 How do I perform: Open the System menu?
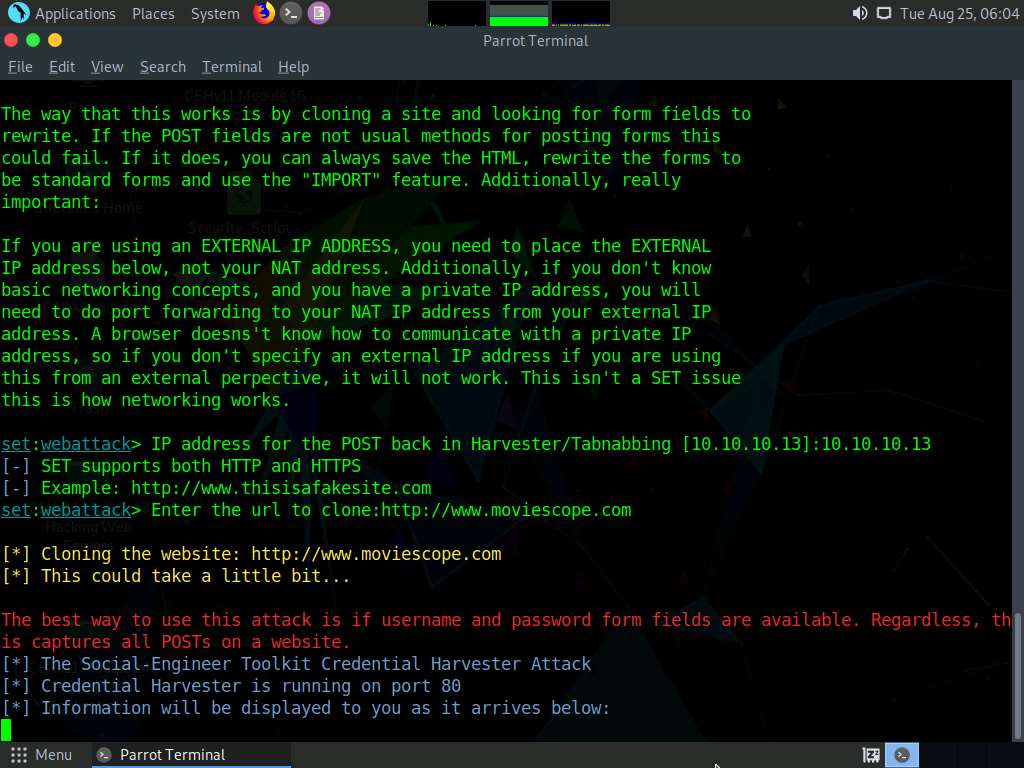pyautogui.click(x=215, y=14)
